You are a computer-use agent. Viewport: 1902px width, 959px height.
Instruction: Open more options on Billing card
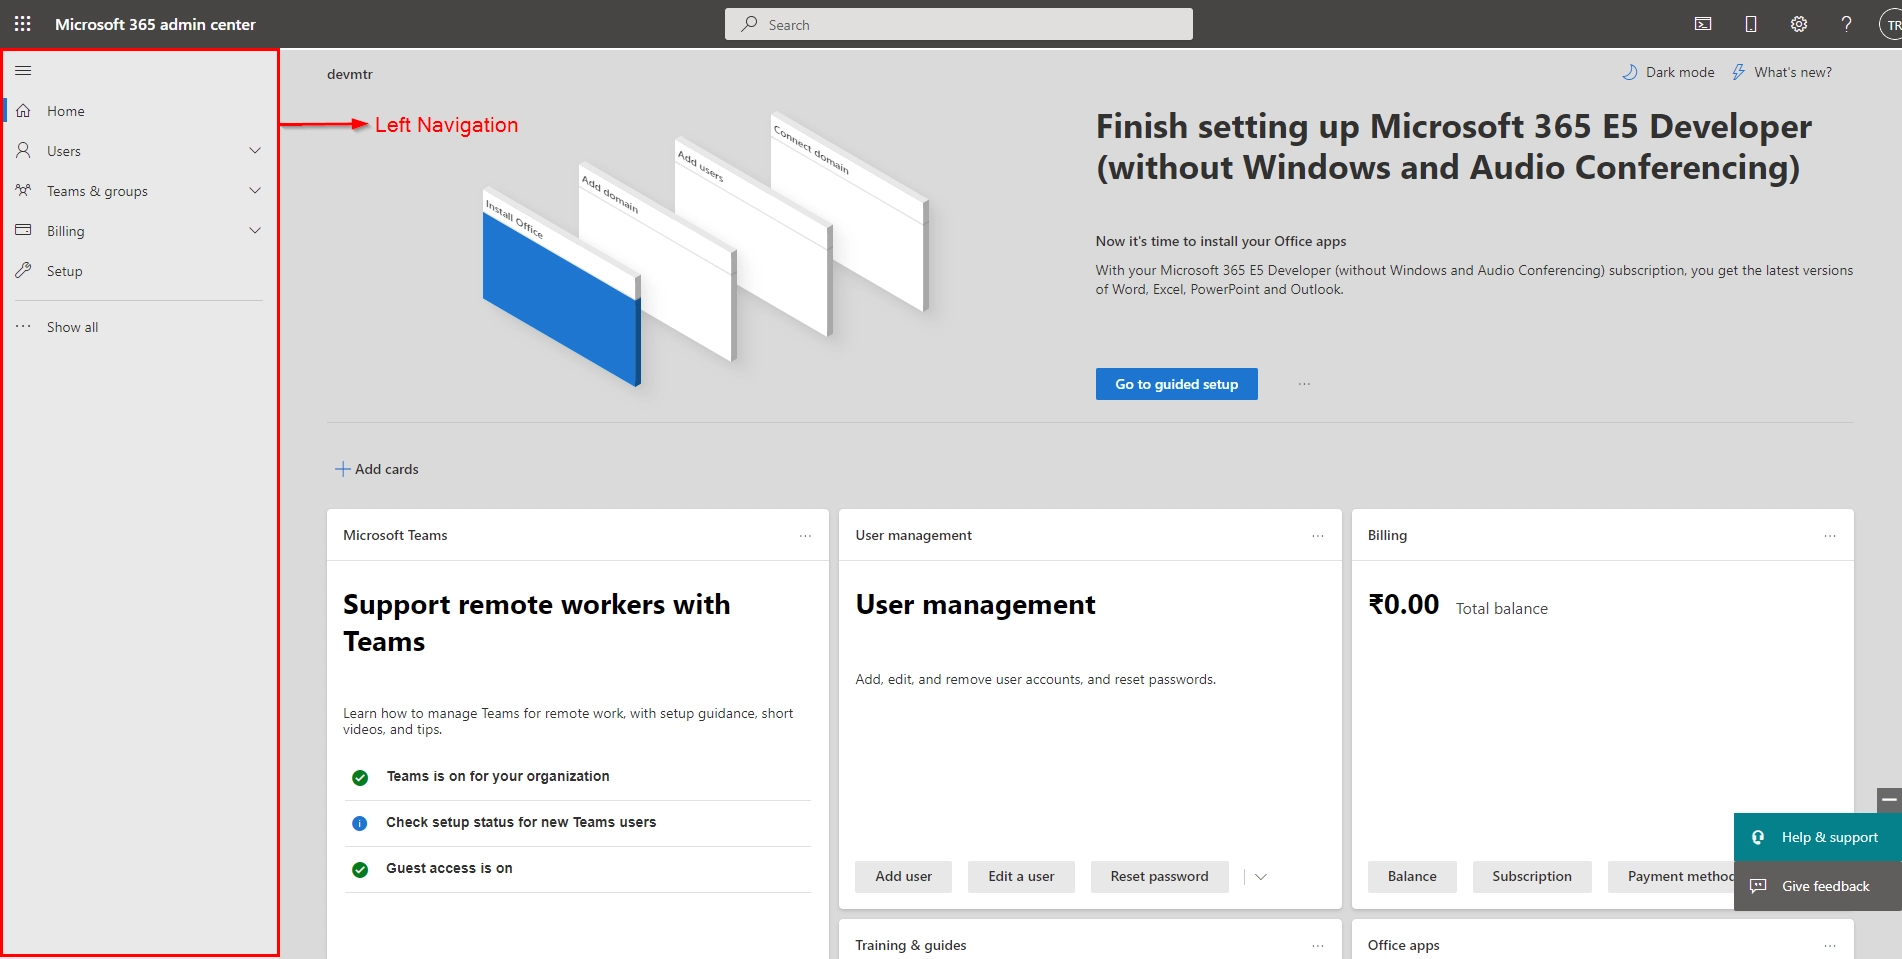[x=1830, y=536]
